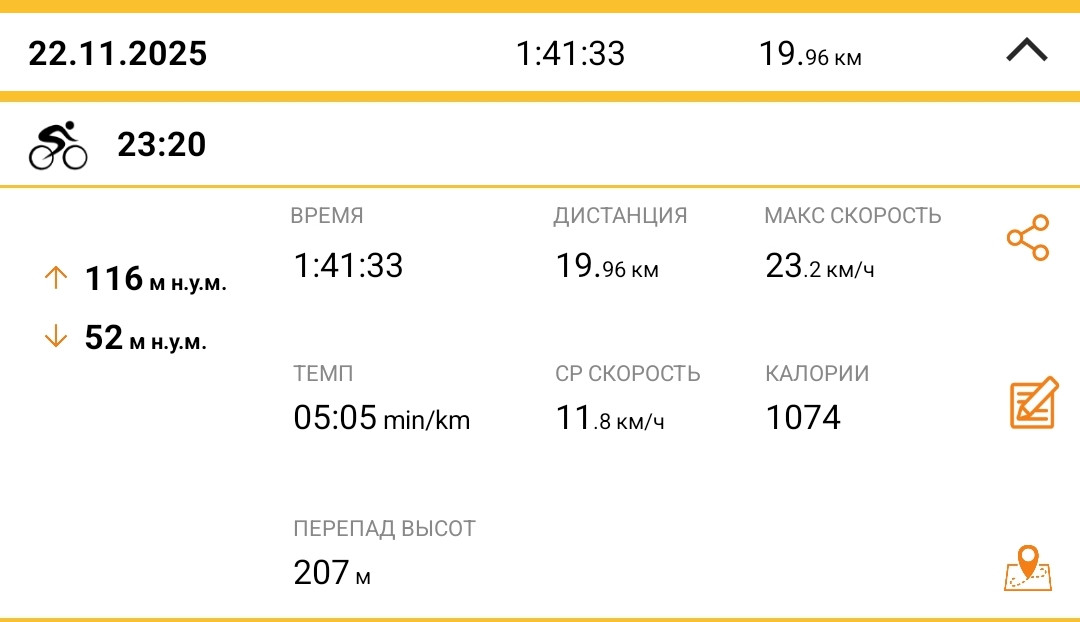
Task: Select the МАКС СКОРОСТЬ value 23.2 км/ч
Action: (820, 266)
